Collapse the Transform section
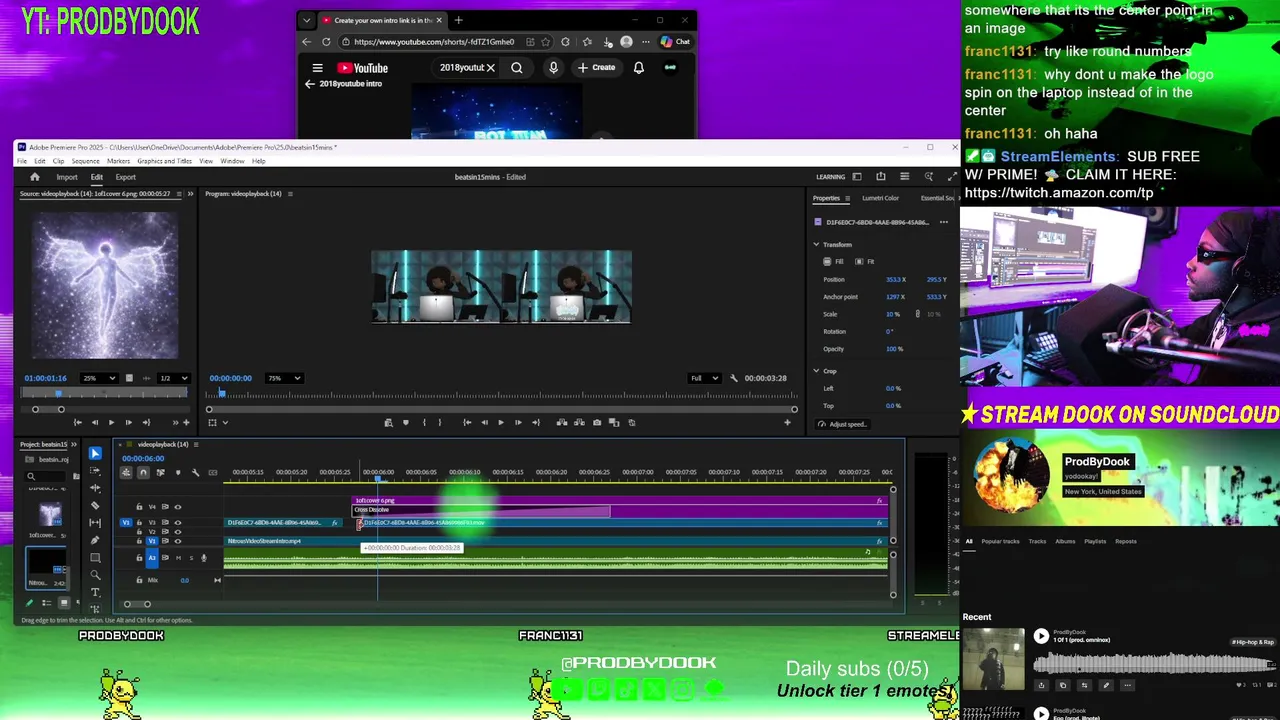This screenshot has width=1280, height=720. [816, 244]
